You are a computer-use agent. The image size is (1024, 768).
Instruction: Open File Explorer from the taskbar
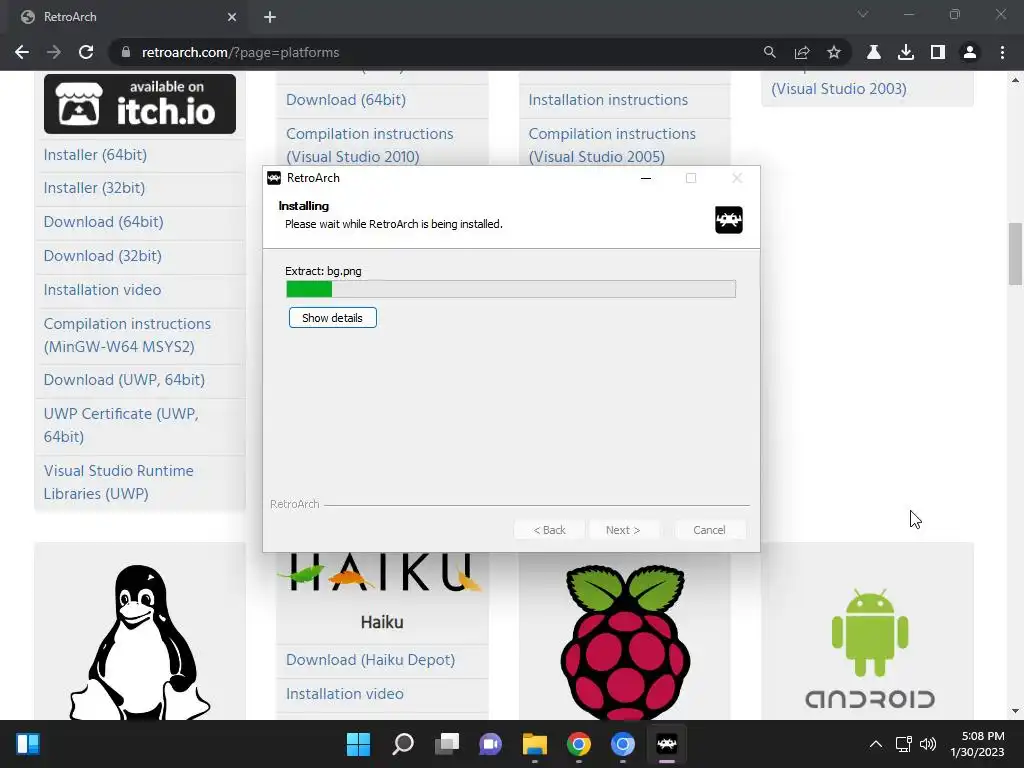pyautogui.click(x=534, y=744)
